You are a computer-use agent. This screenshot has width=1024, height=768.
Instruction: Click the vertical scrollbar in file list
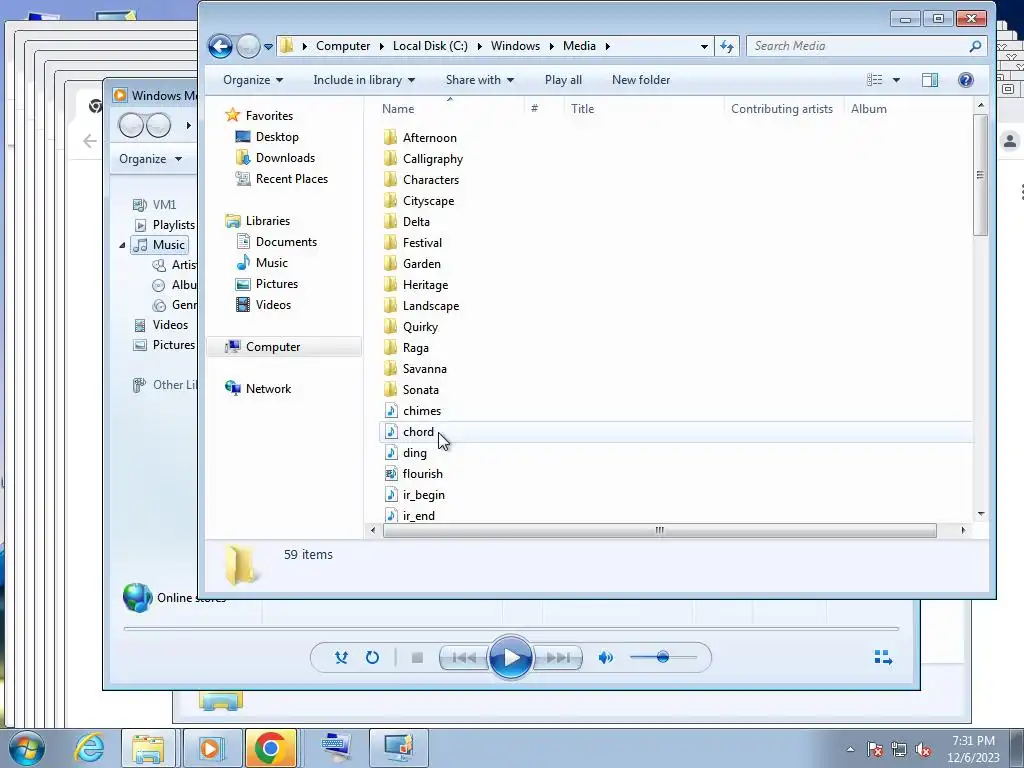pos(980,175)
